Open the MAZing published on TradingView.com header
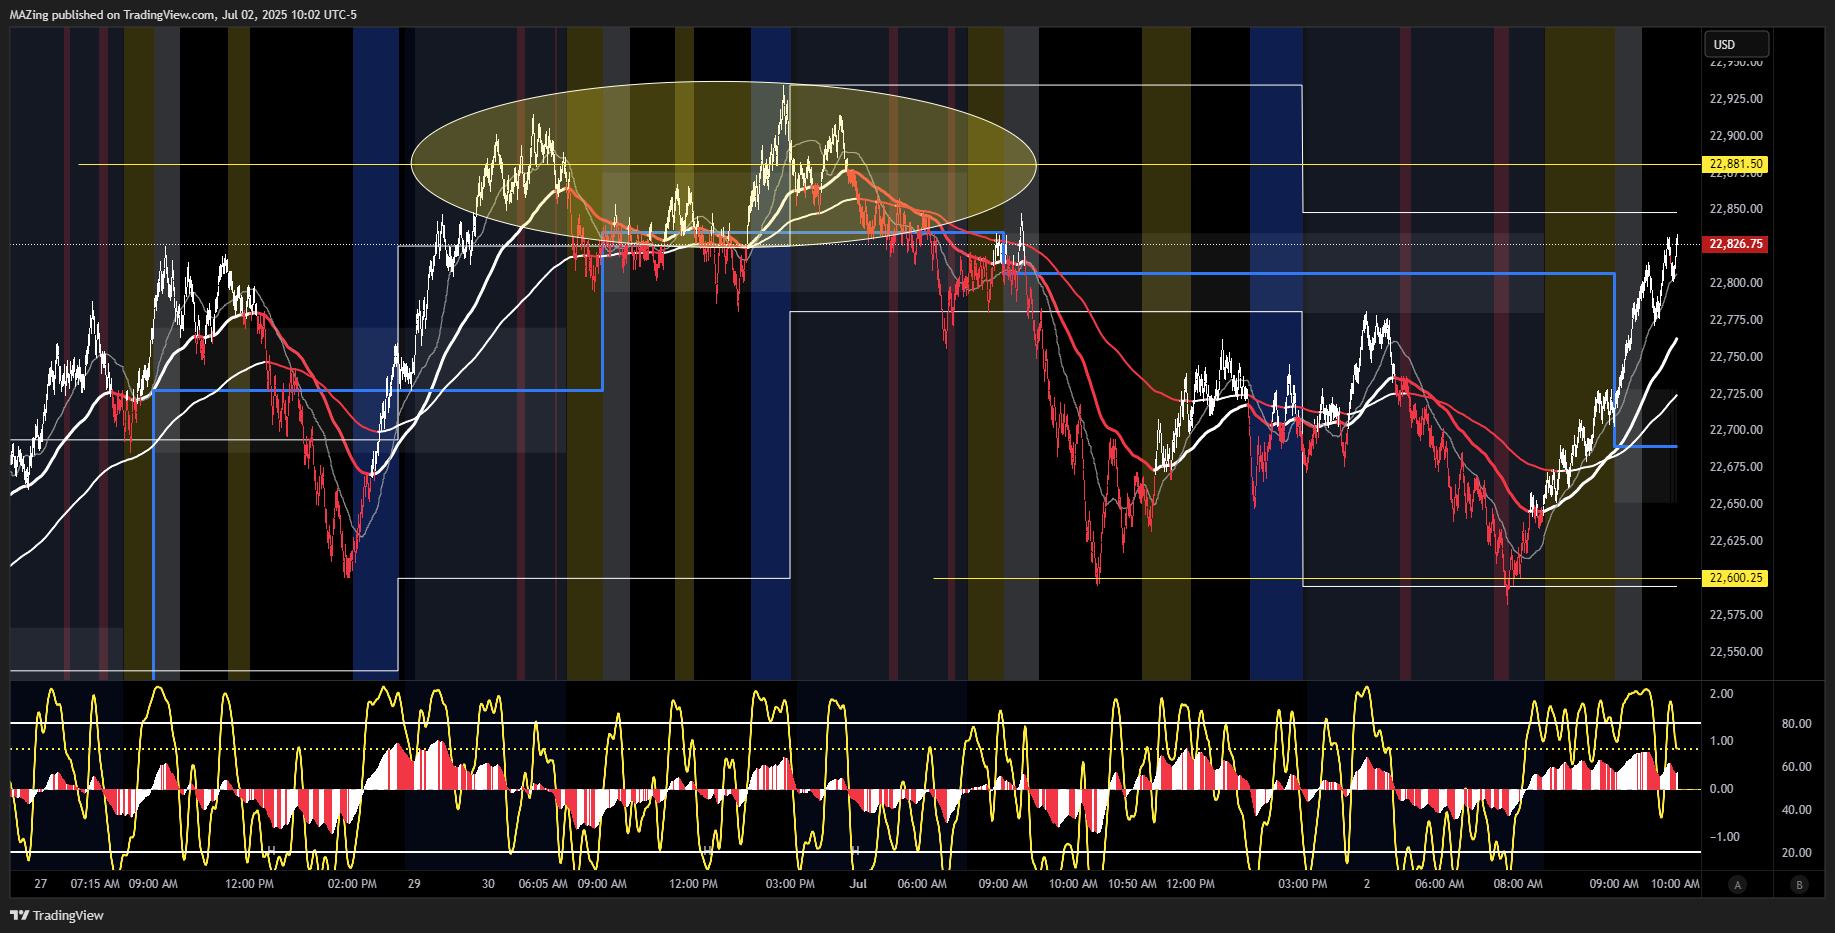 tap(183, 14)
